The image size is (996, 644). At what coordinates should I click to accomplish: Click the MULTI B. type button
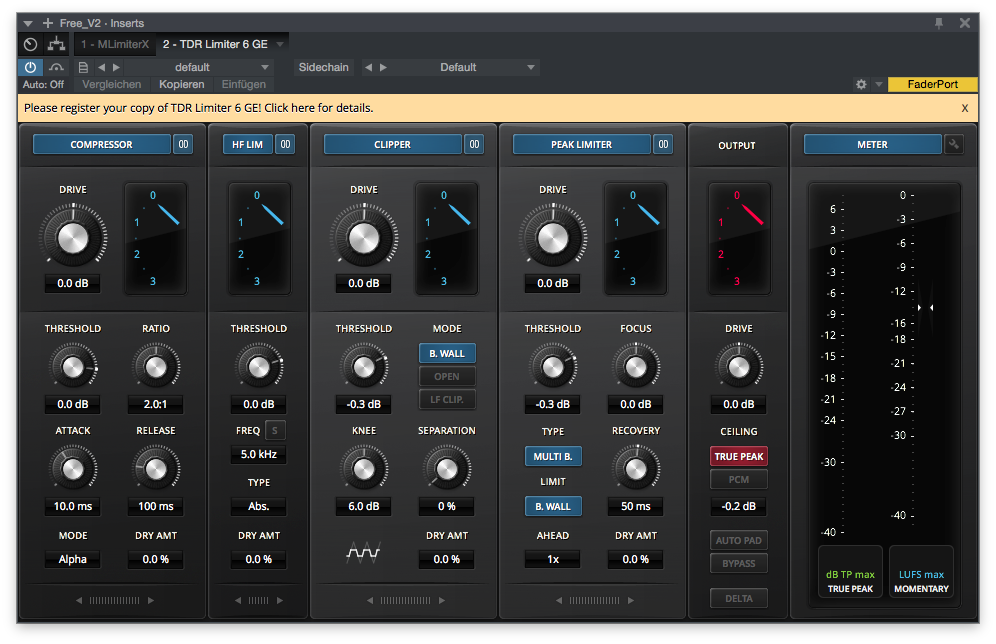pyautogui.click(x=553, y=456)
